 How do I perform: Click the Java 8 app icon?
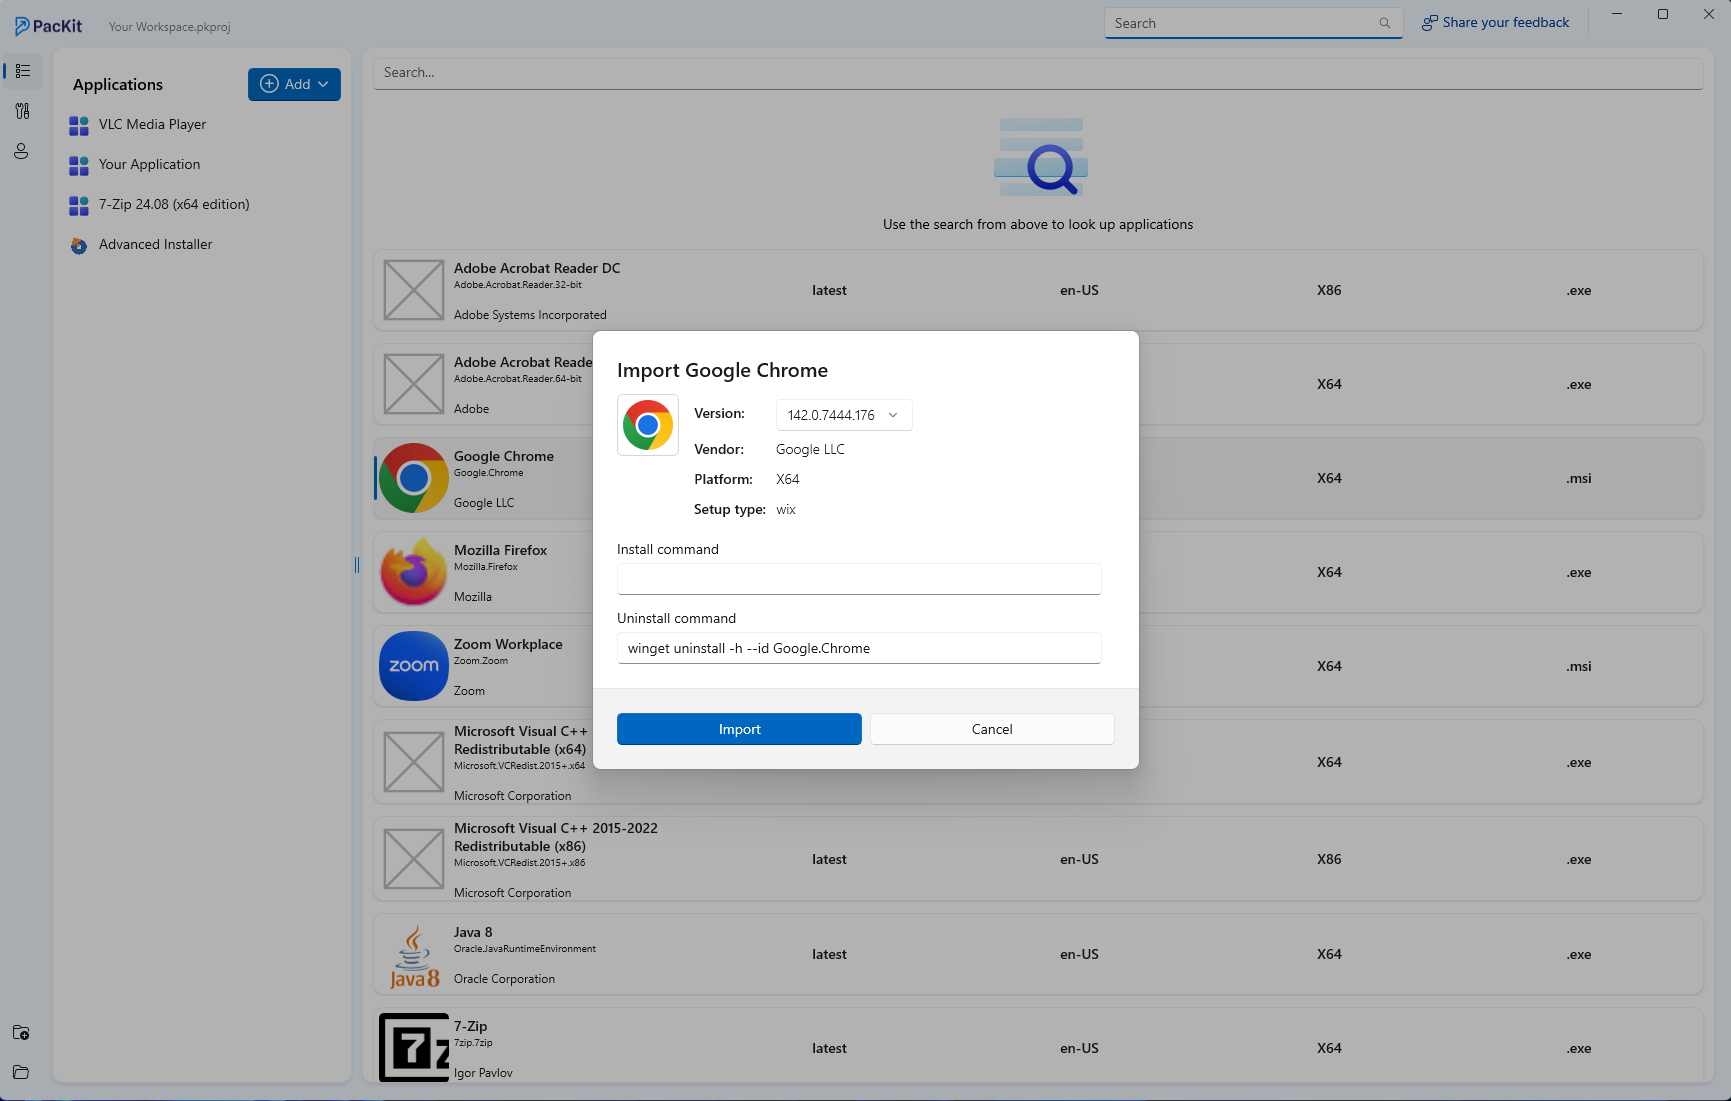[413, 955]
